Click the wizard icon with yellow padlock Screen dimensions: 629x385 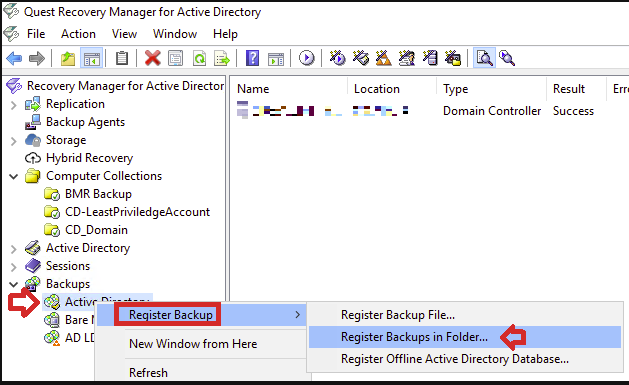tap(453, 59)
